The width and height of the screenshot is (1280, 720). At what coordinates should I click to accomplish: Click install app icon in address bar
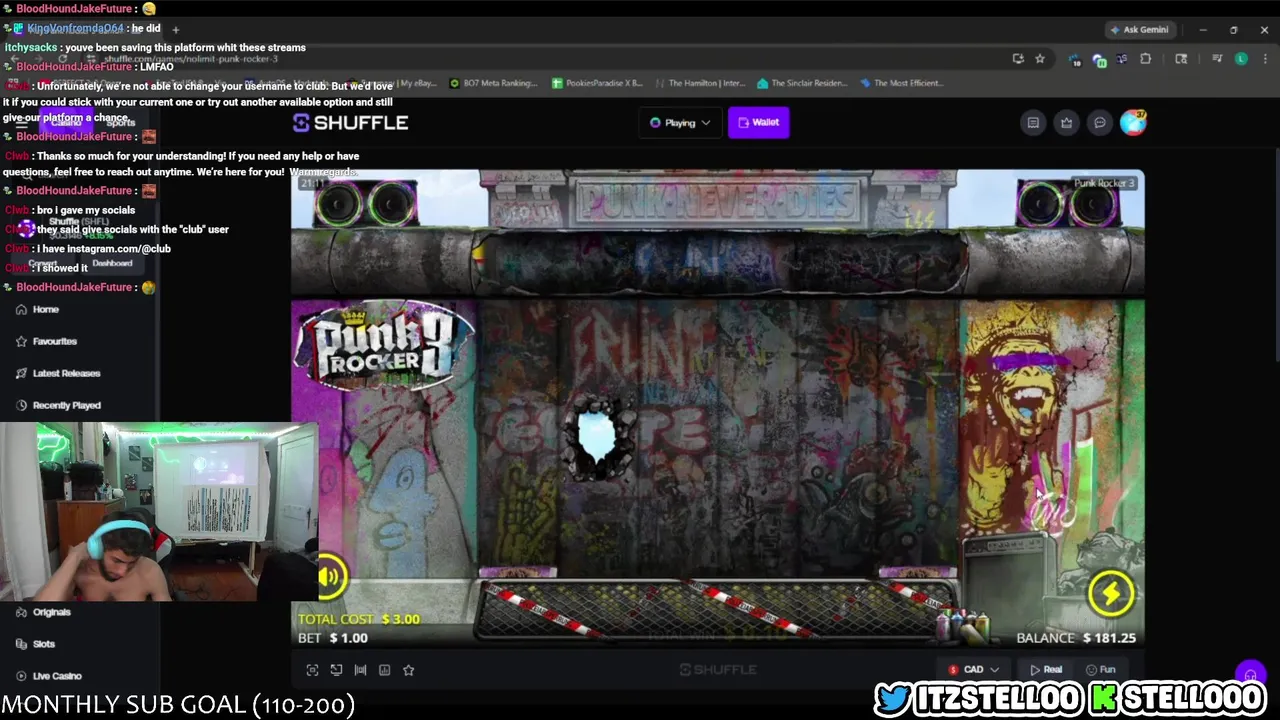click(1018, 59)
